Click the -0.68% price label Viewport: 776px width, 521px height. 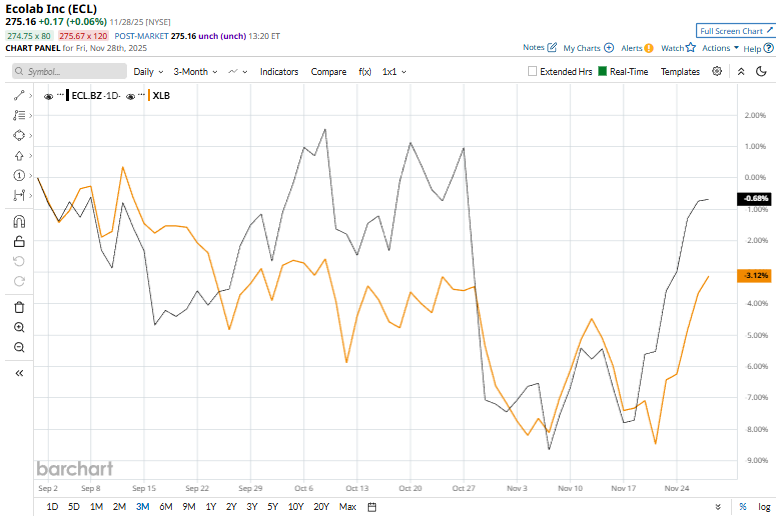pos(754,198)
